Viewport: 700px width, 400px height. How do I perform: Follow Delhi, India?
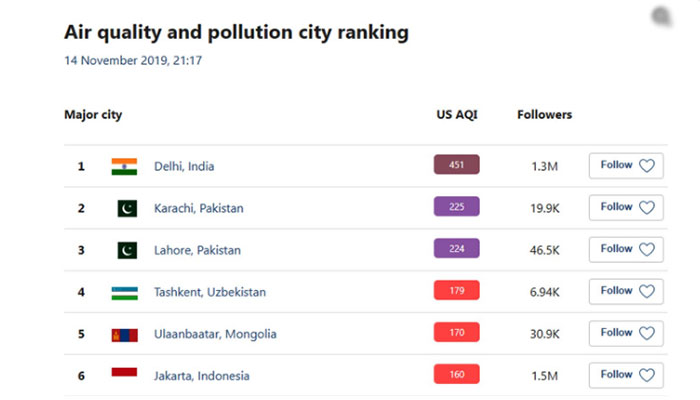[626, 166]
